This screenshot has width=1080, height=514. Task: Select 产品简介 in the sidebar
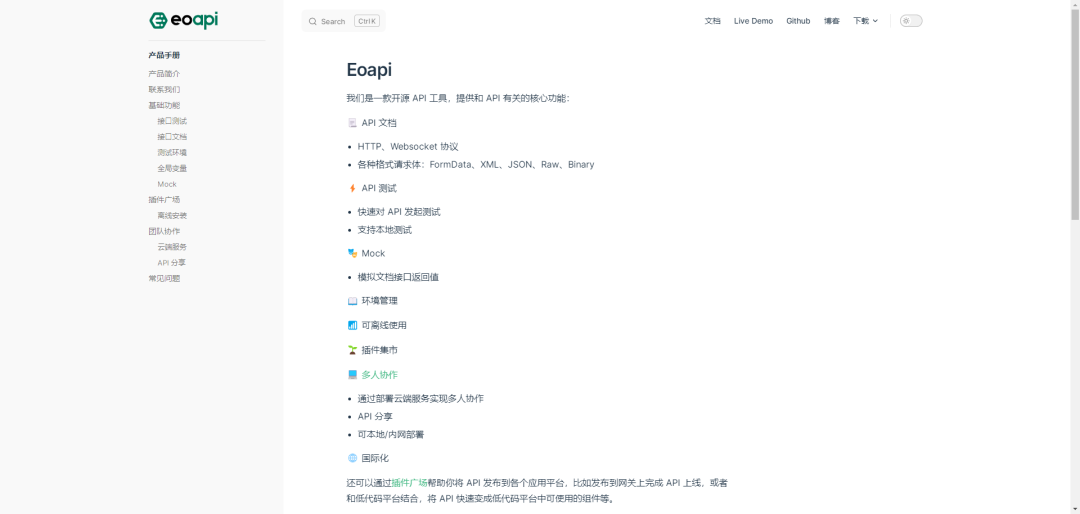coord(165,74)
